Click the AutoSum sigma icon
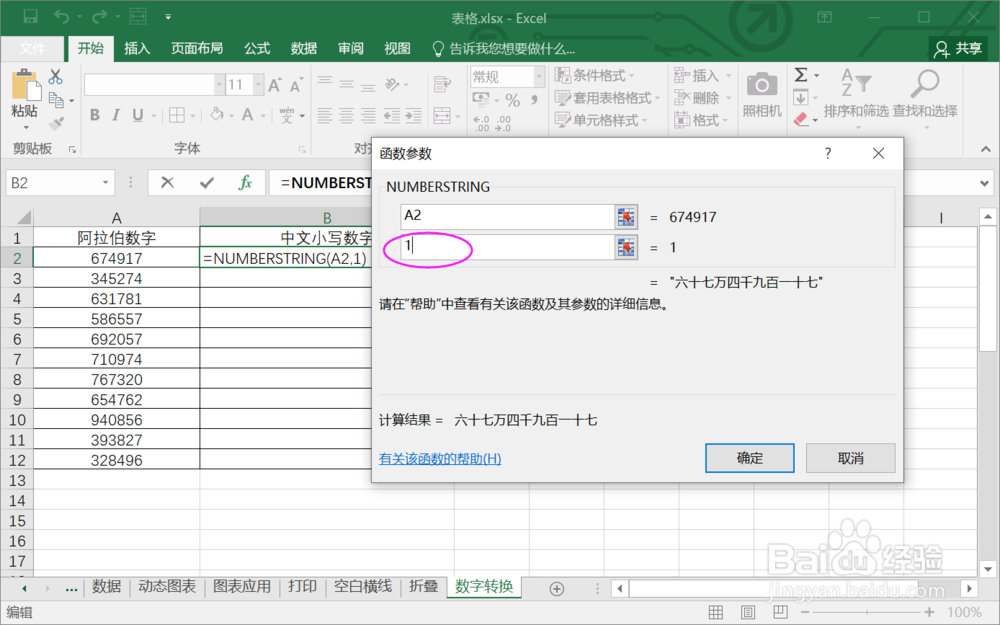This screenshot has width=1000, height=625. tap(801, 75)
